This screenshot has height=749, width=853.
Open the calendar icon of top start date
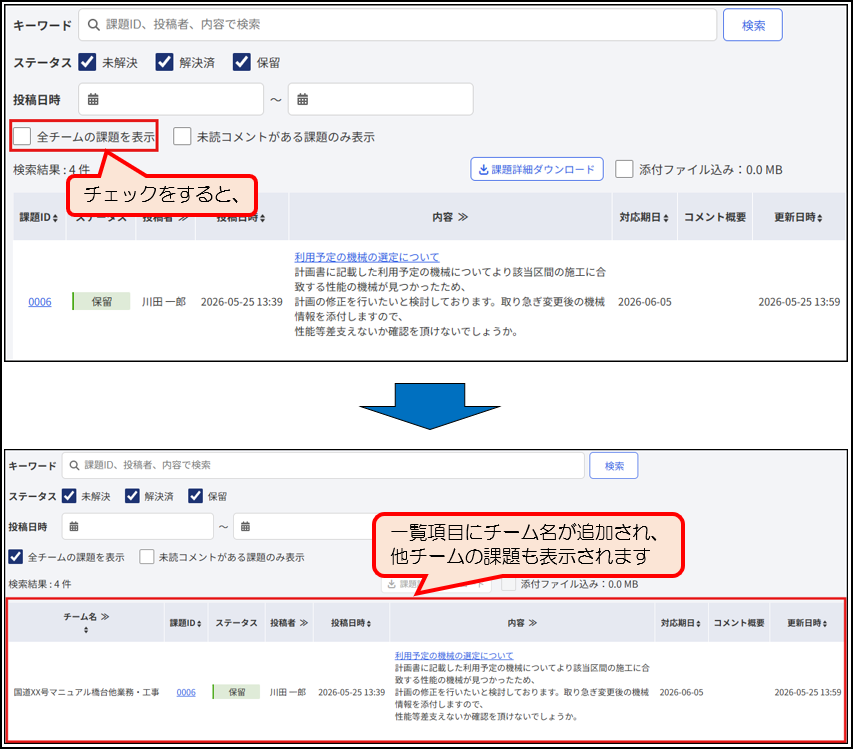tap(93, 100)
